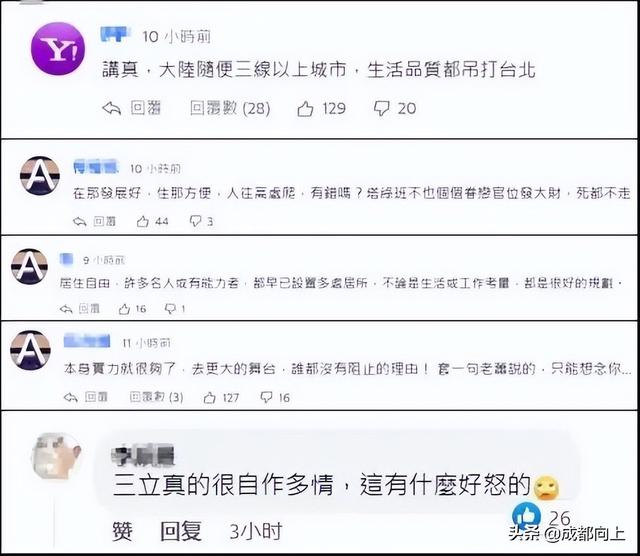
Task: Thumbs down the comment with 3 dislikes
Action: click(196, 221)
